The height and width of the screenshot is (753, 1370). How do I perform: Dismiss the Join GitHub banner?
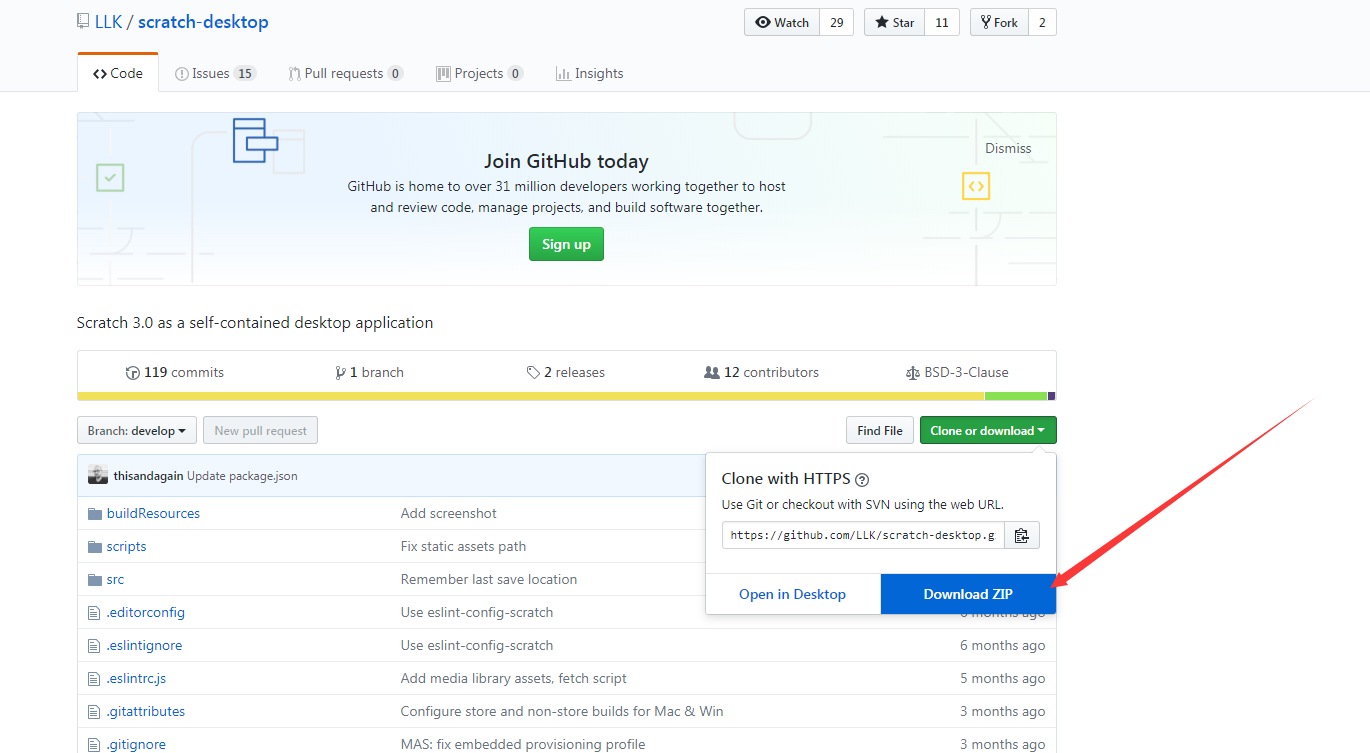(x=1008, y=148)
